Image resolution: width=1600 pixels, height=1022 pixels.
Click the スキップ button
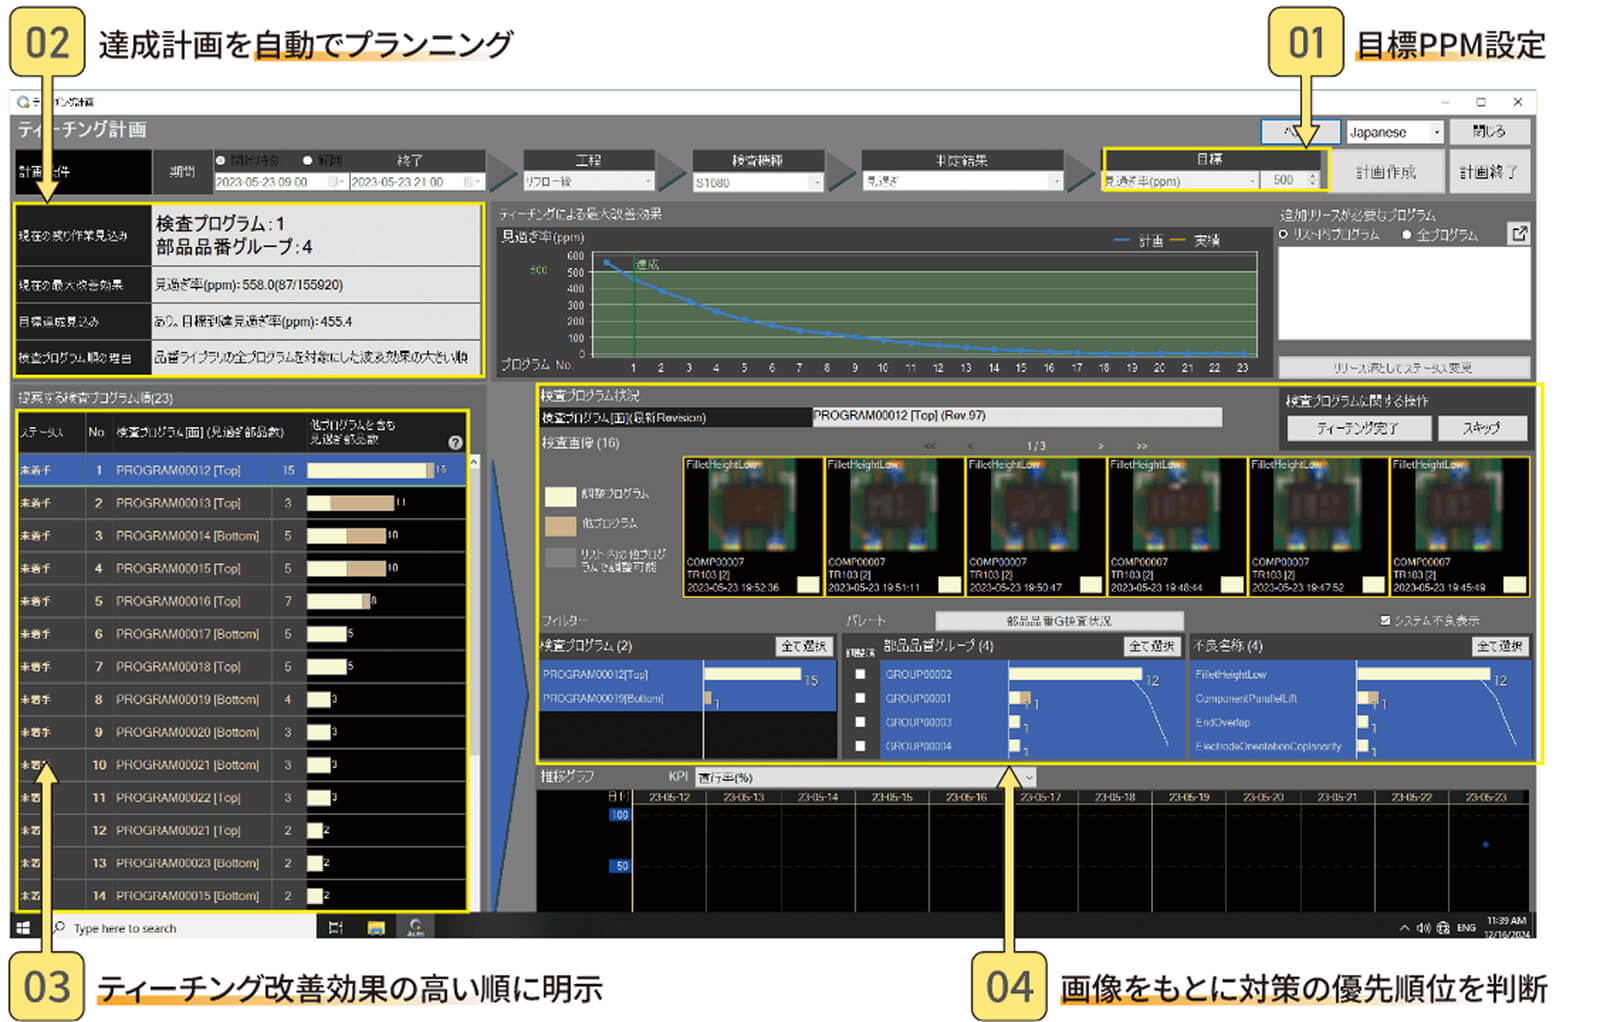[1482, 428]
